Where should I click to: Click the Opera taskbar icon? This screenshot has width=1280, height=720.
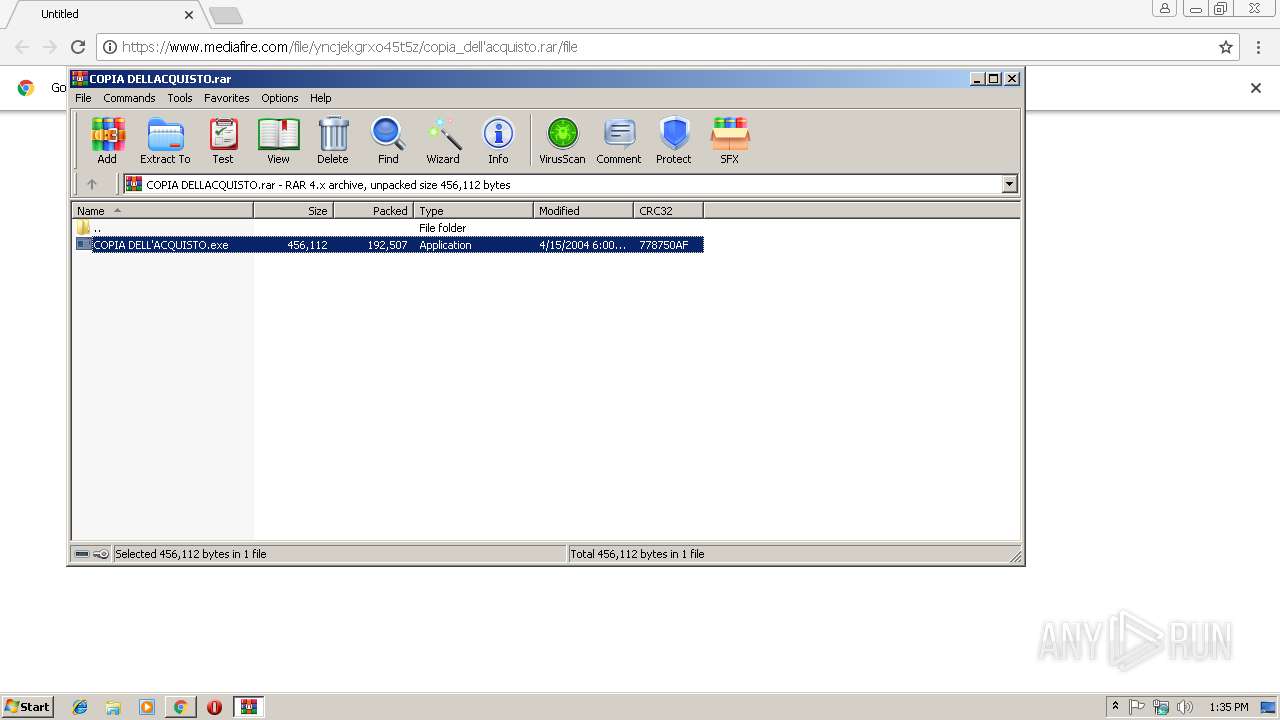214,707
